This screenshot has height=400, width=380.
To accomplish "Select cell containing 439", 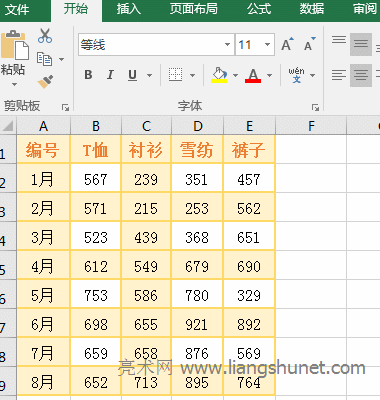I will point(146,236).
